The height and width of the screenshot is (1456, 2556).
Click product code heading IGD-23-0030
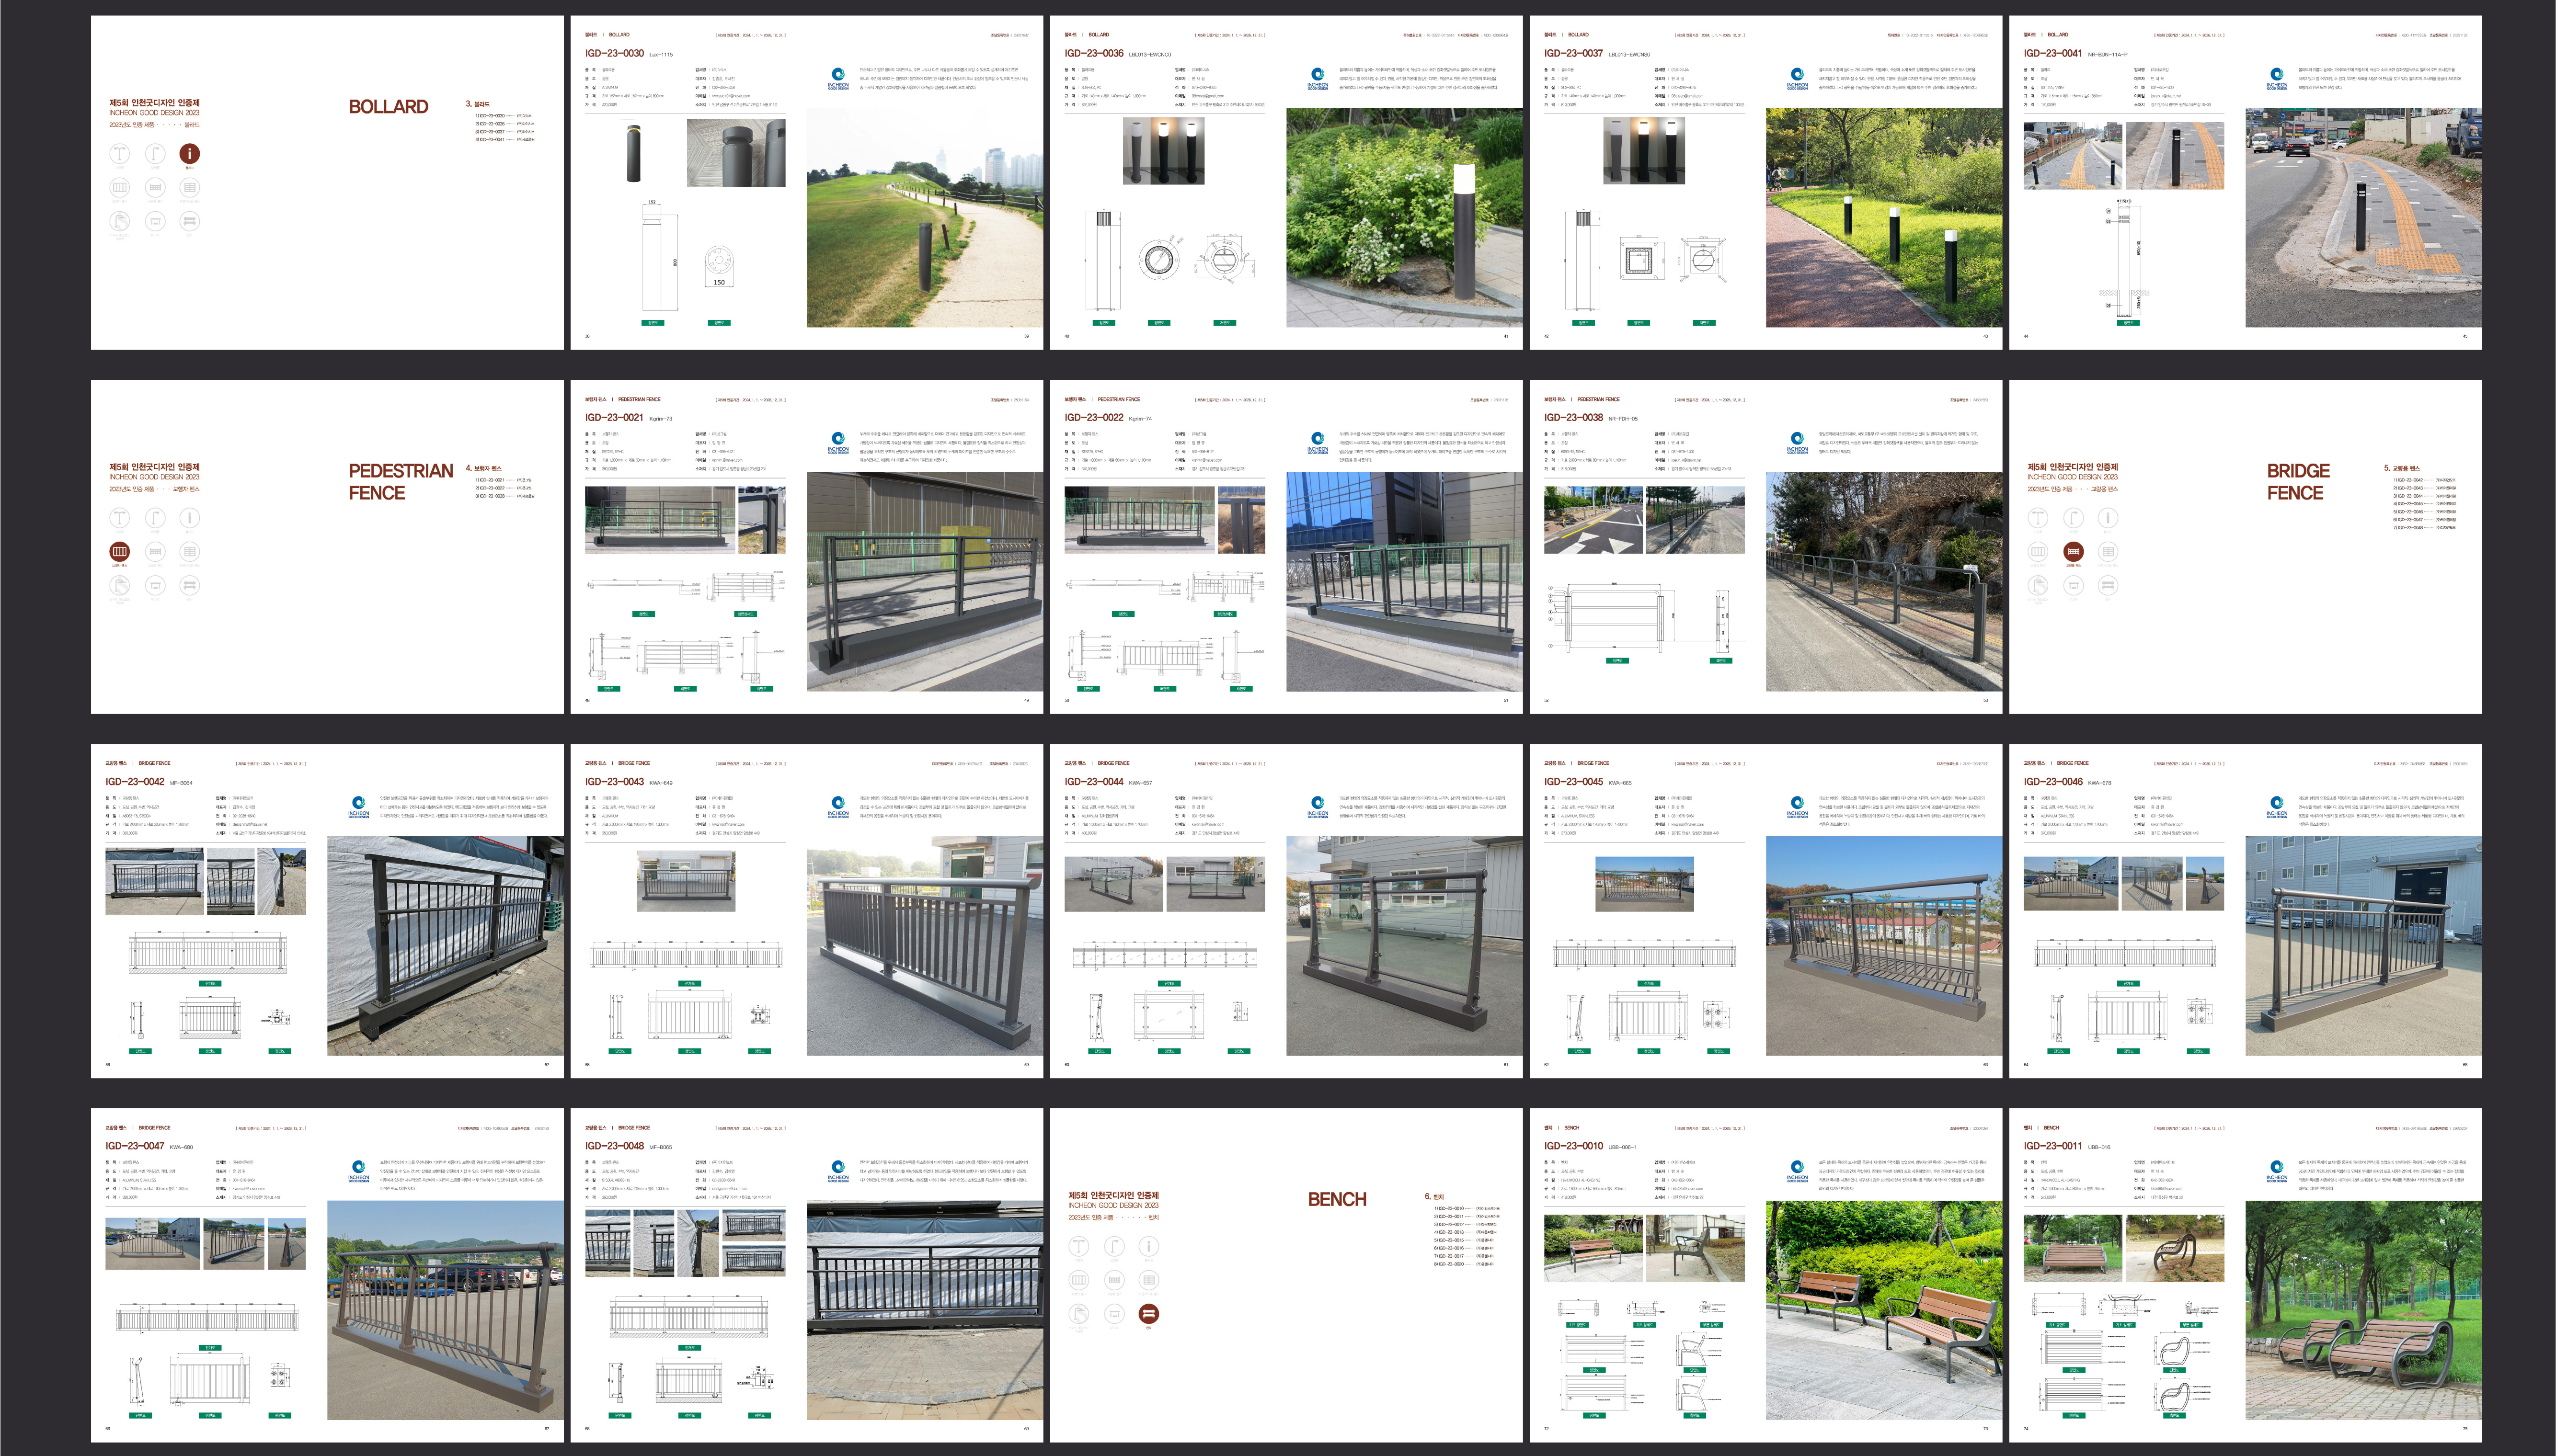(614, 53)
